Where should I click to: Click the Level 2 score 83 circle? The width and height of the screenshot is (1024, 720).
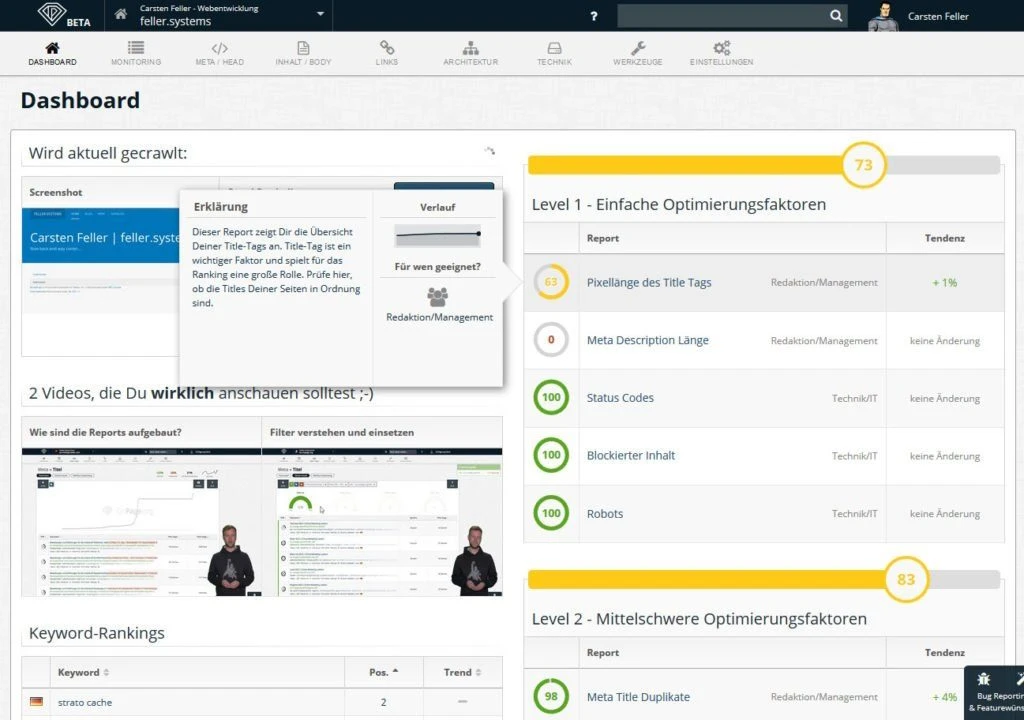pyautogui.click(x=906, y=579)
